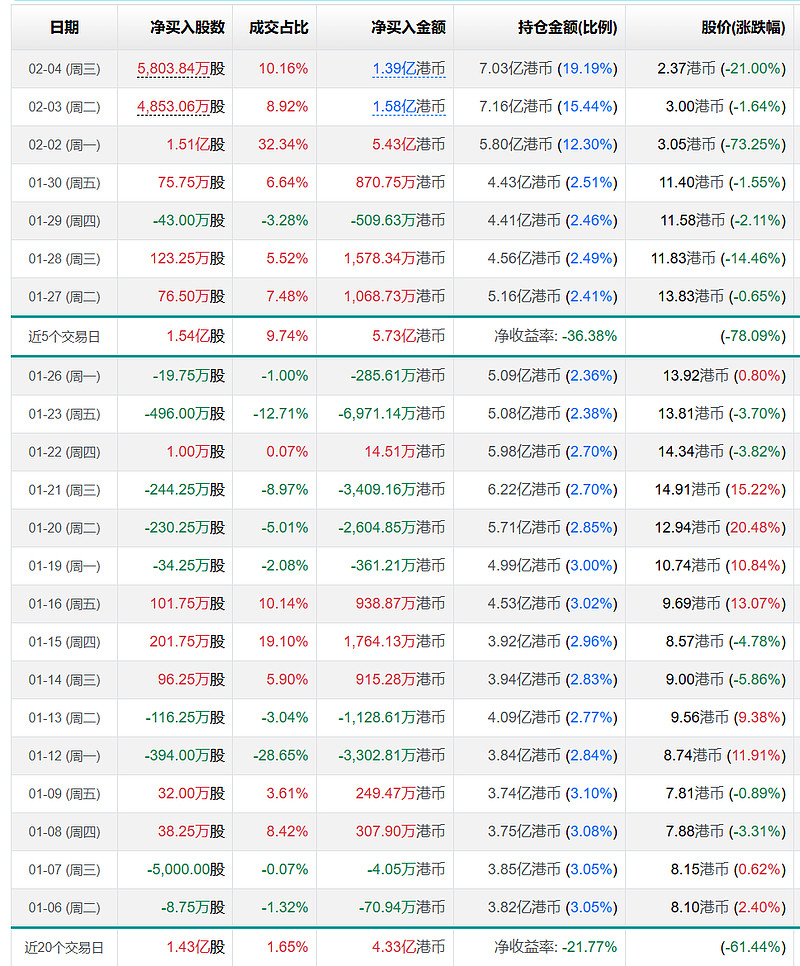Click holding value 5.71亿港币 (2.85%)
Screen dimensions: 800x966
pyautogui.click(x=552, y=528)
